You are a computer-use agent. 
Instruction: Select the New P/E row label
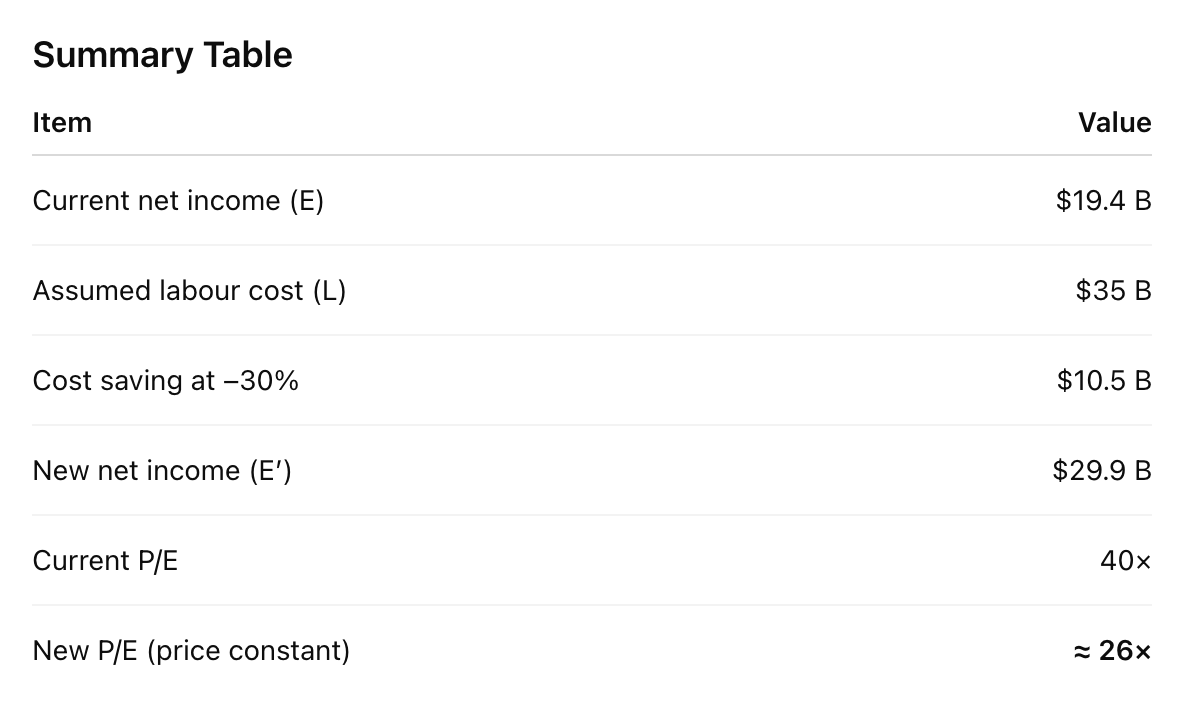86,651
